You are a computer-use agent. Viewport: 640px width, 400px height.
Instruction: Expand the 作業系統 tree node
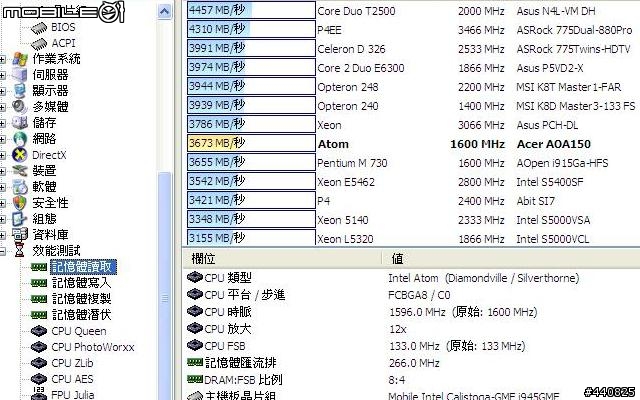pos(2,59)
